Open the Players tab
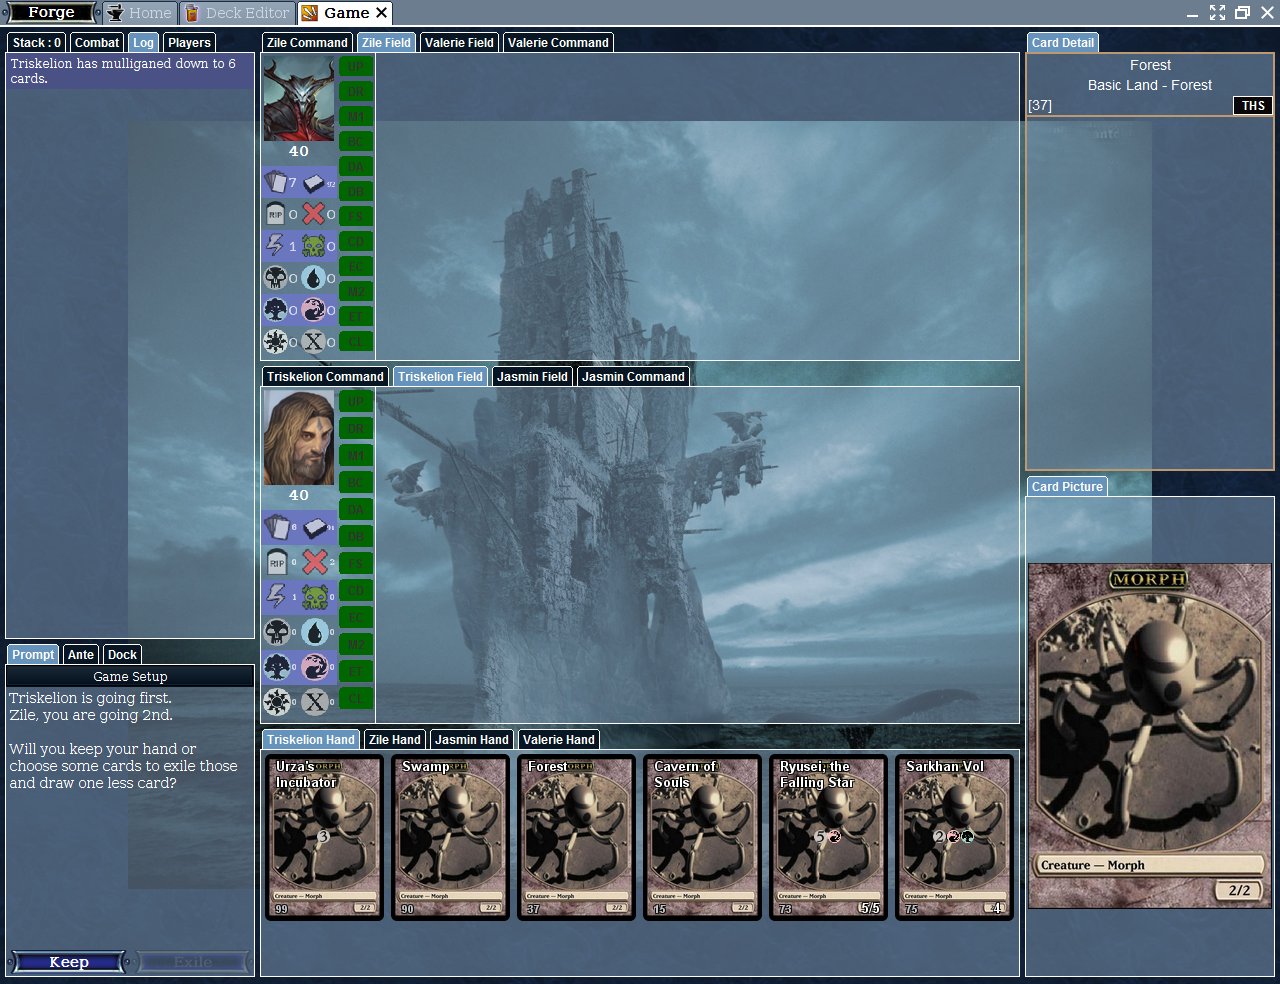 [189, 43]
